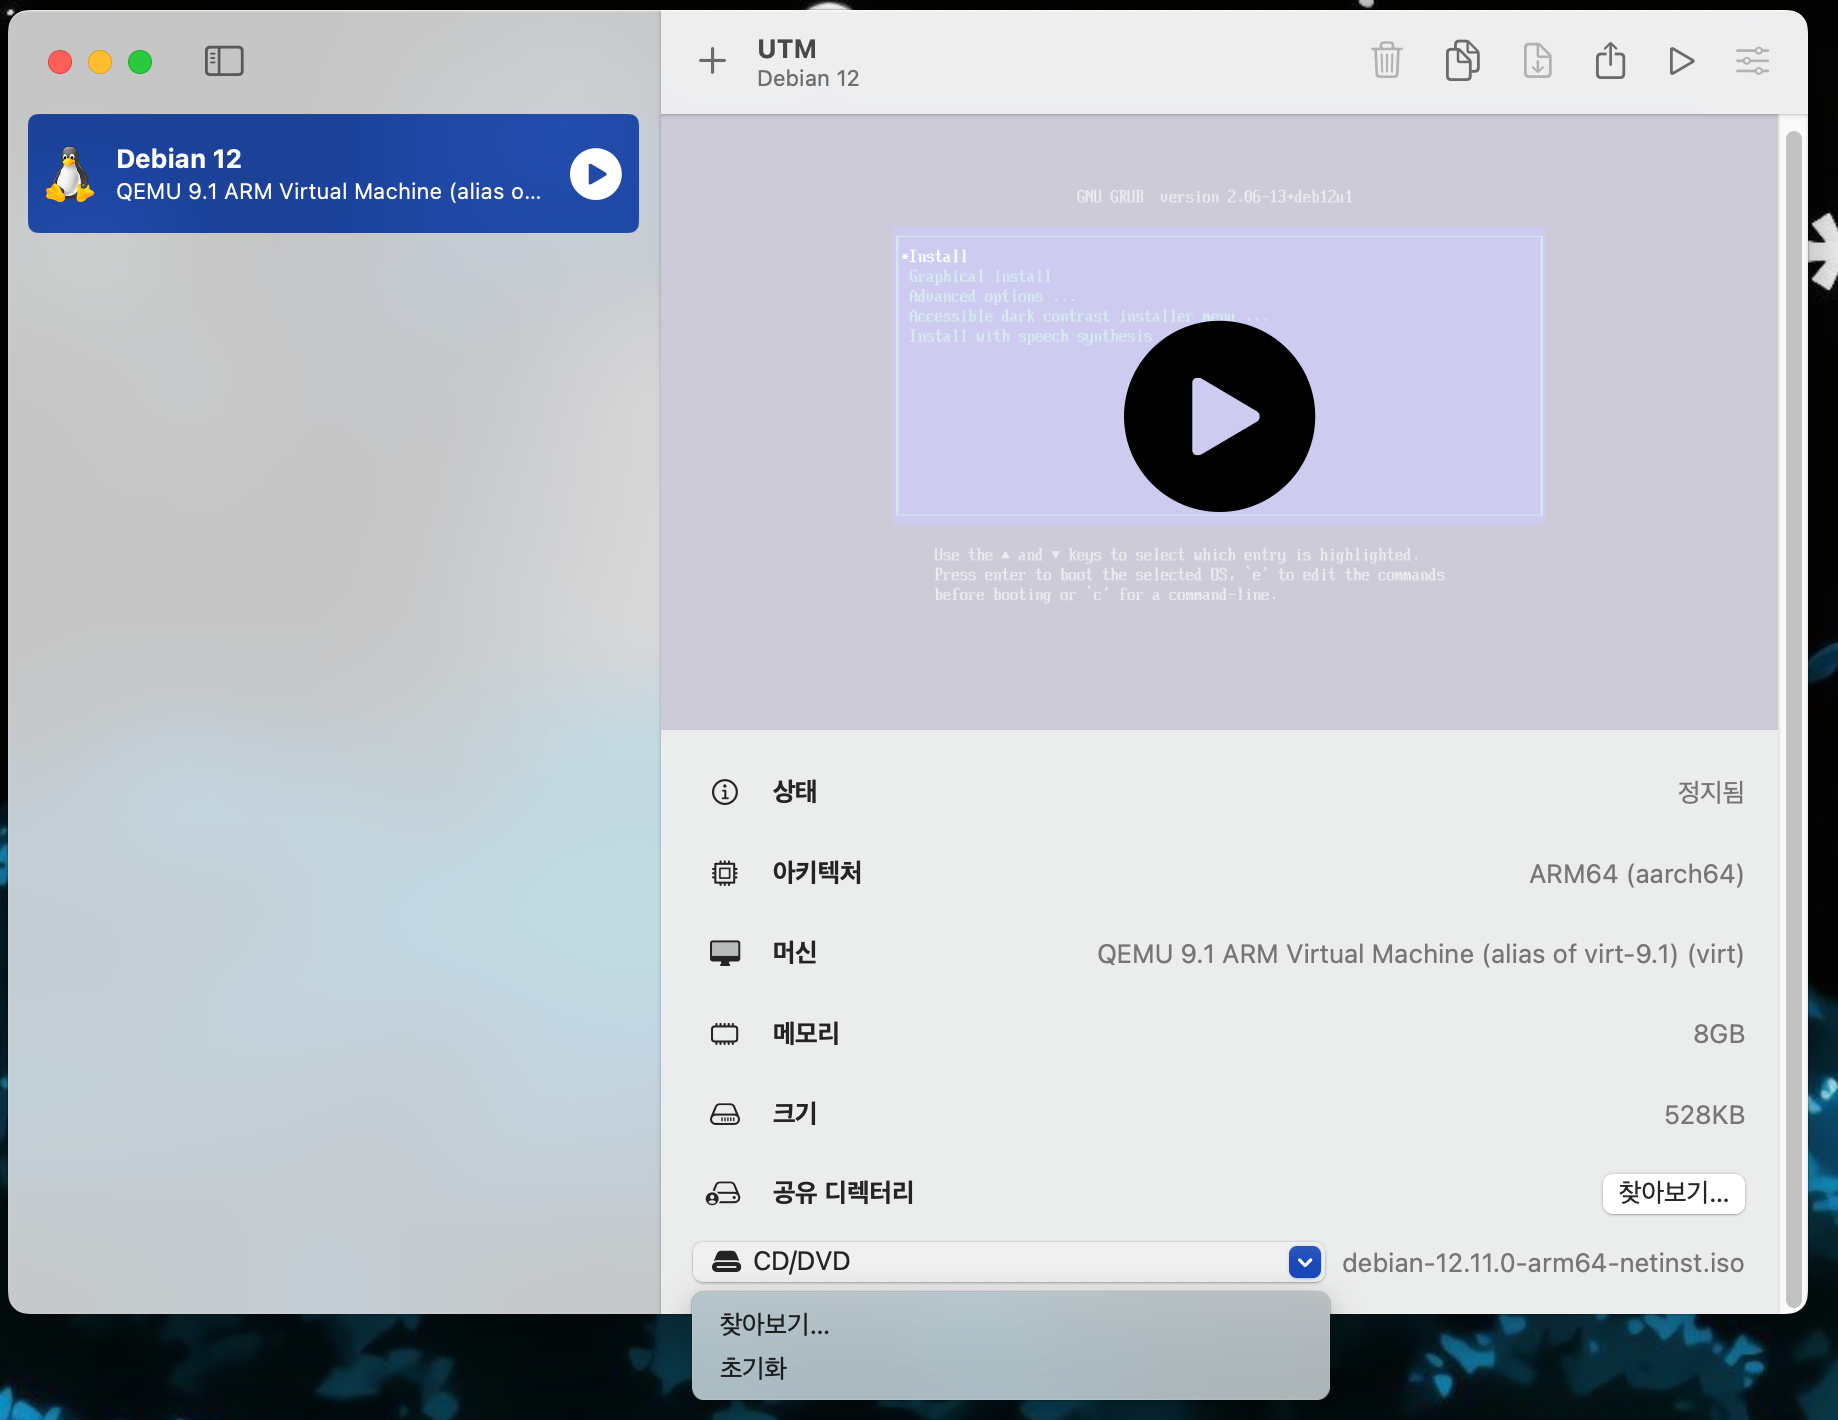Clone the VM with the duplicate icon
This screenshot has width=1838, height=1420.
[1462, 61]
